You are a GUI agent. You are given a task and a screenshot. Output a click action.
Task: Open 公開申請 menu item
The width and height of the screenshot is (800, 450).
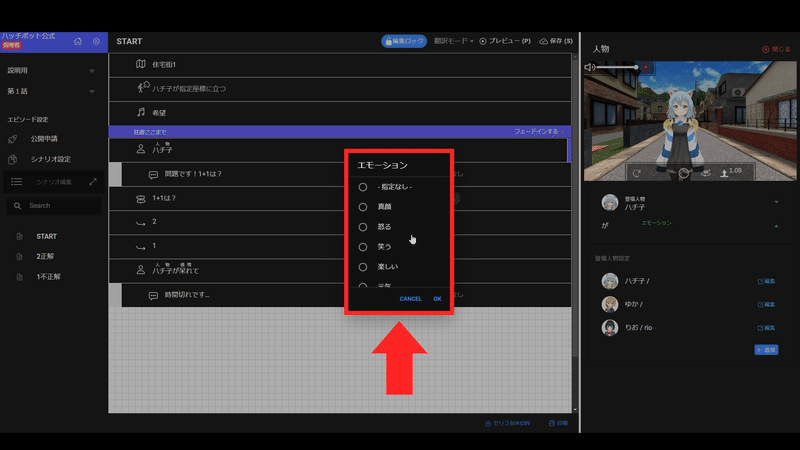(44, 139)
